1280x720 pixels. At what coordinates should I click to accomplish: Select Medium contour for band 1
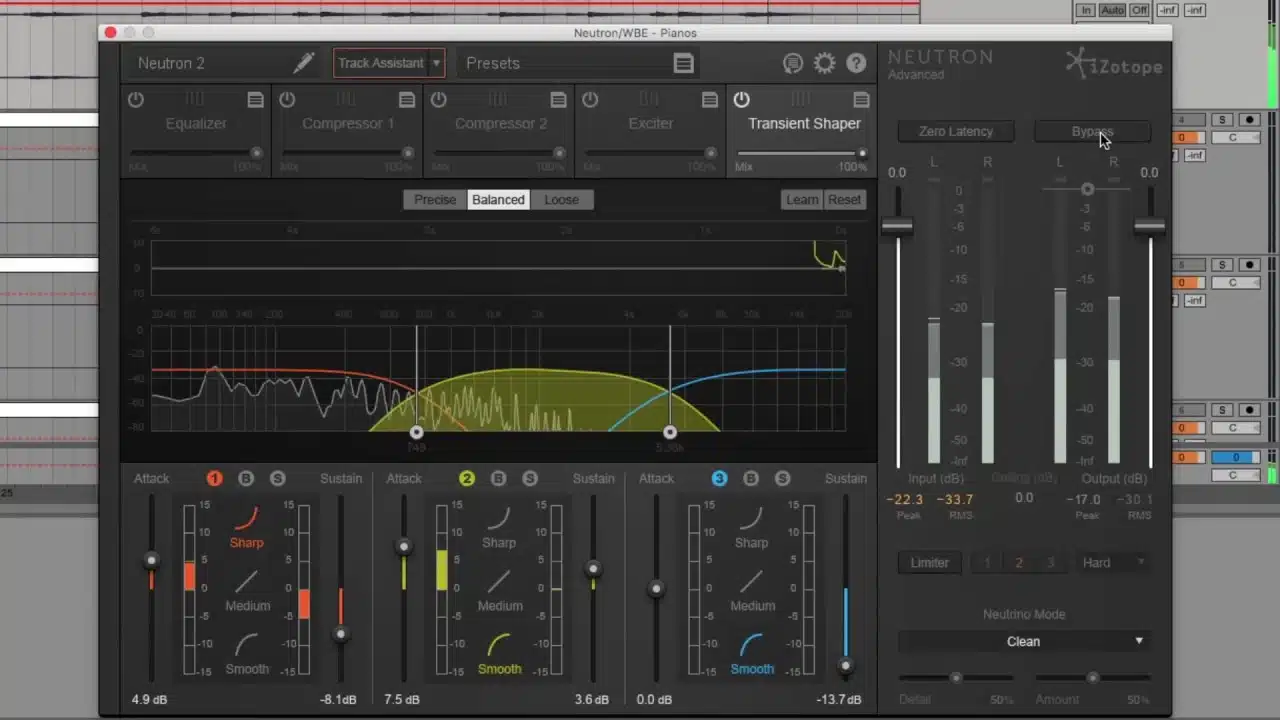point(247,590)
